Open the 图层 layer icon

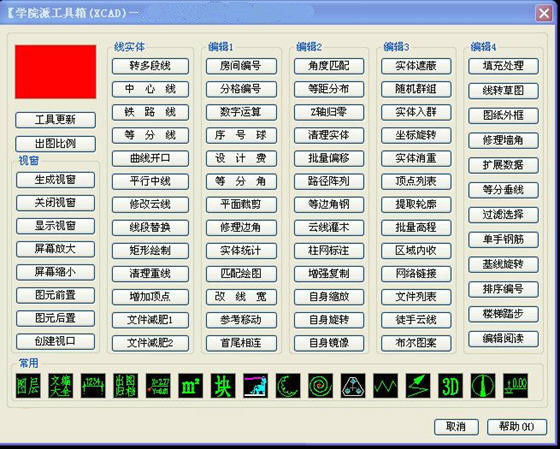(28, 386)
